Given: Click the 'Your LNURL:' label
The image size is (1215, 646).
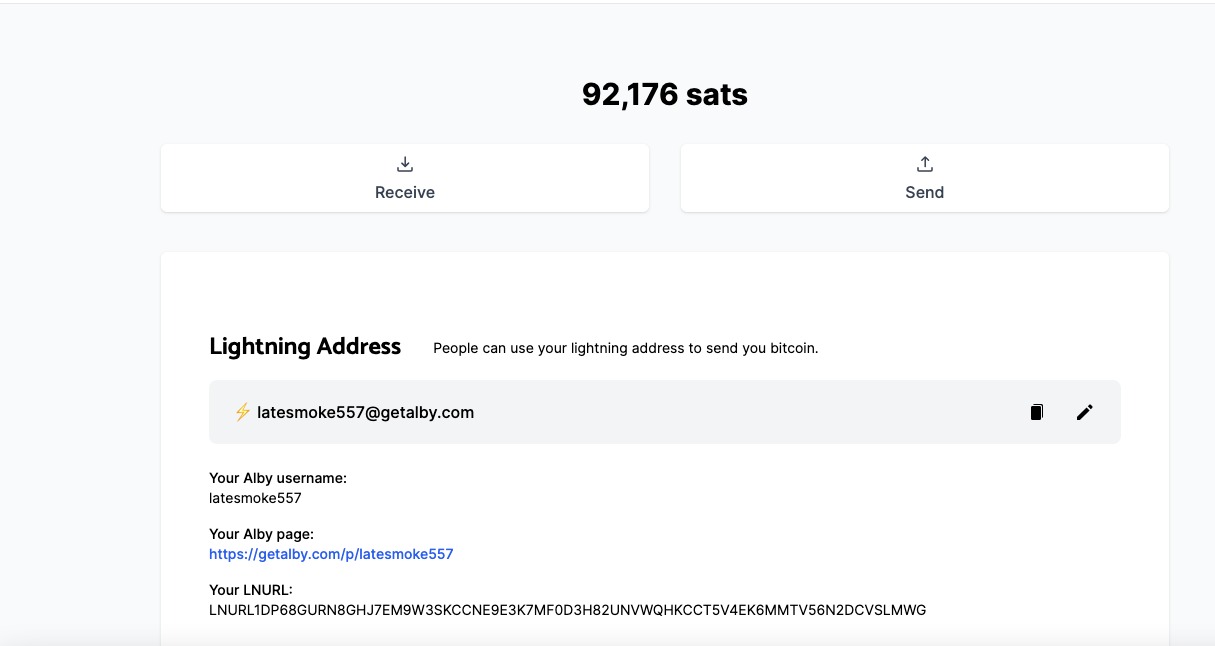Looking at the screenshot, I should pyautogui.click(x=251, y=591).
